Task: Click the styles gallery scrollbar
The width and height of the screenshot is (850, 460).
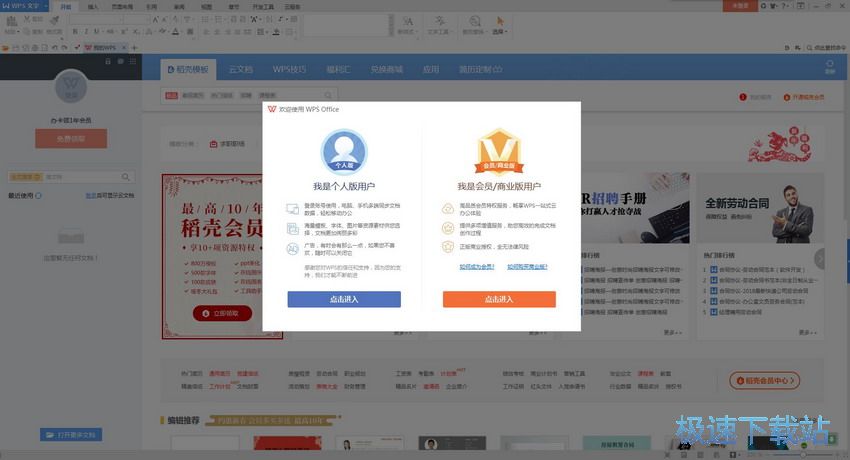Action: (391, 25)
